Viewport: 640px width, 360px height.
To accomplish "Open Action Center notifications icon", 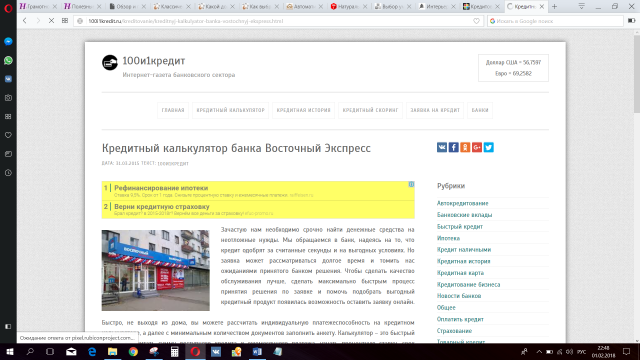I will [627, 352].
